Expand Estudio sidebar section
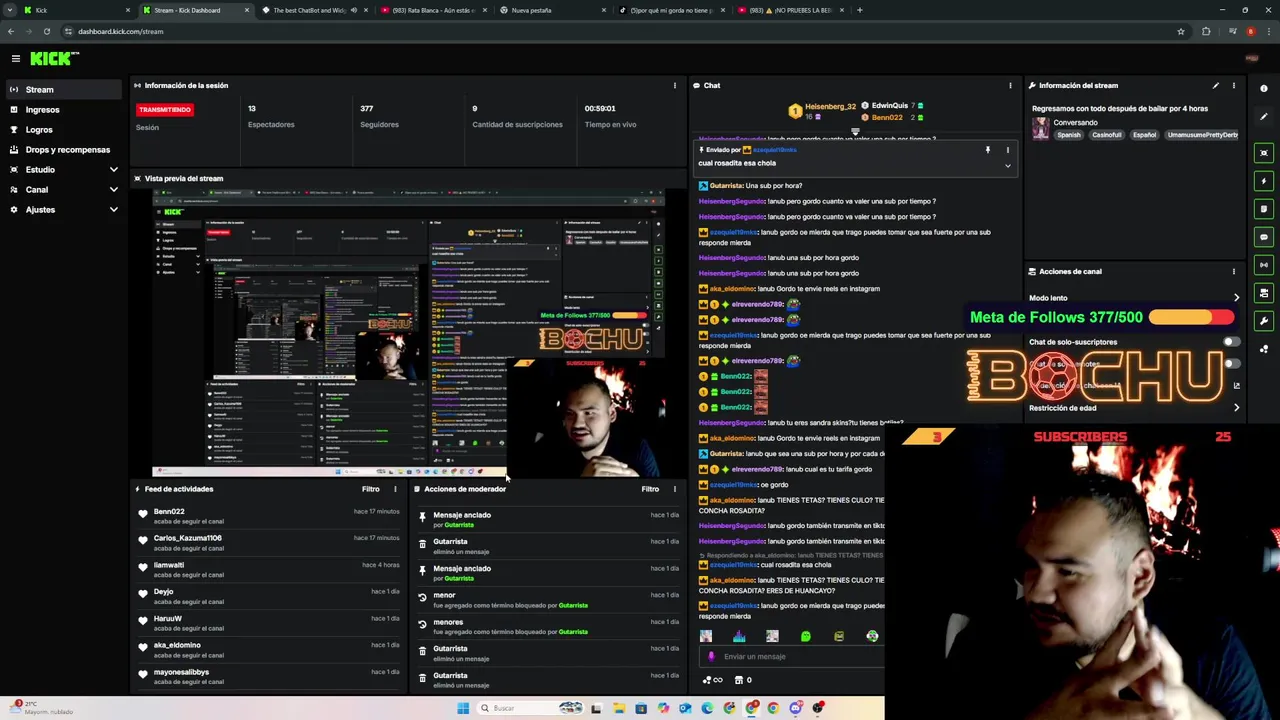The height and width of the screenshot is (720, 1280). [113, 169]
